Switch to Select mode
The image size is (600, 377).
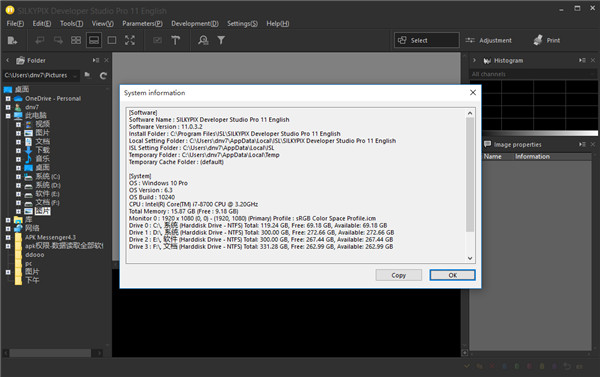(x=426, y=40)
